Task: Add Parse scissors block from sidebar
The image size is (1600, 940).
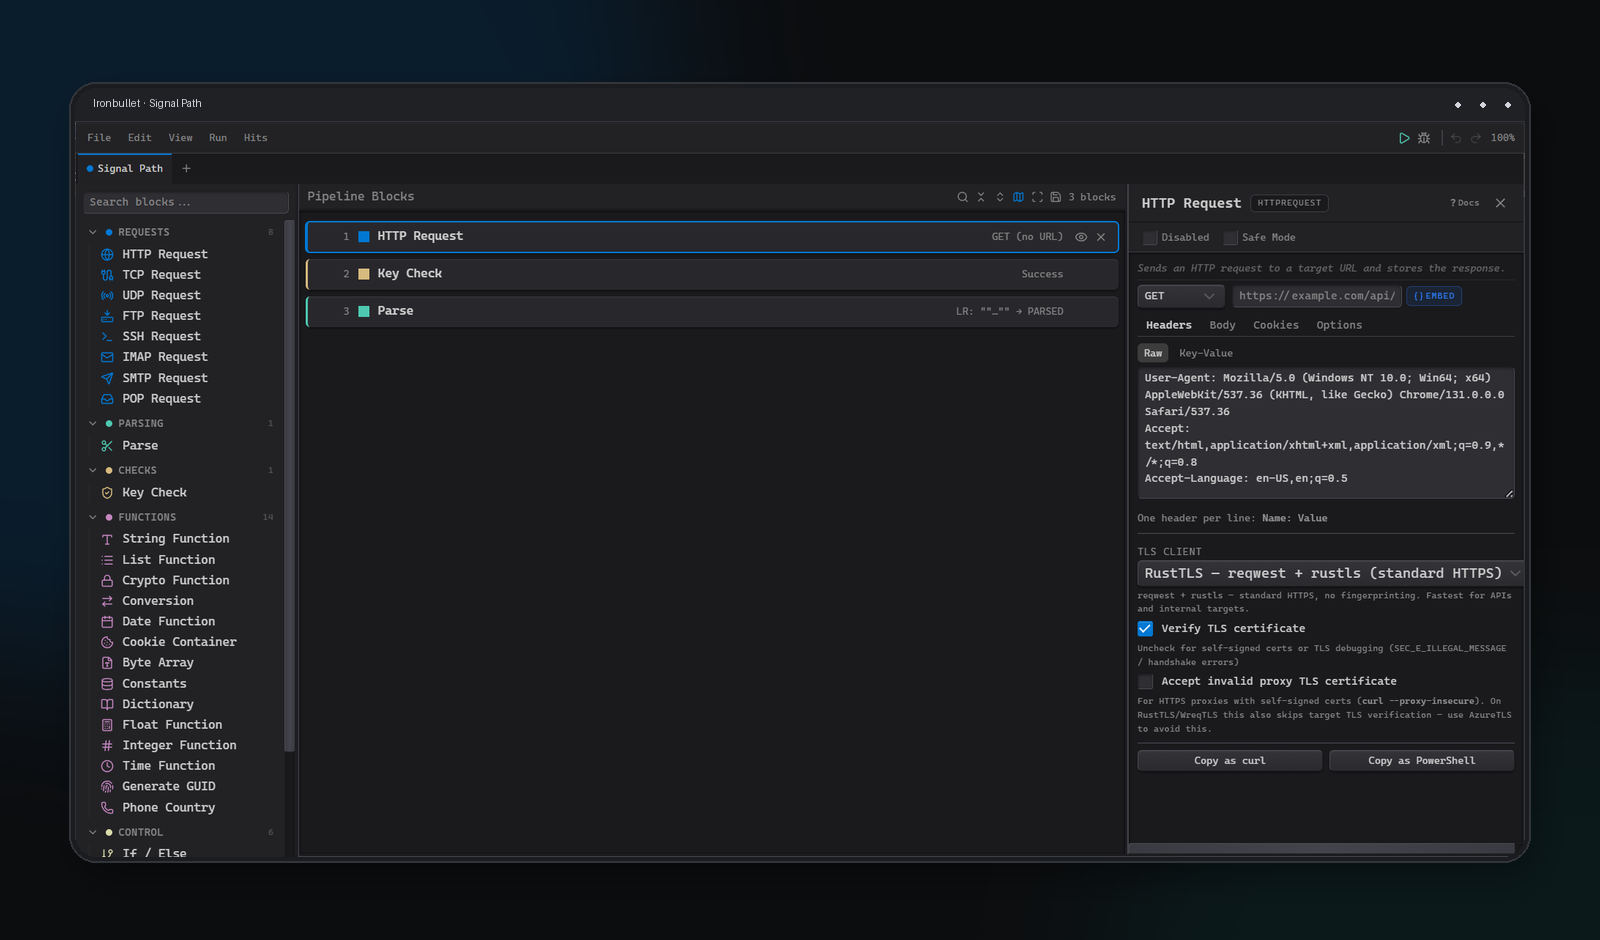Action: tap(140, 446)
